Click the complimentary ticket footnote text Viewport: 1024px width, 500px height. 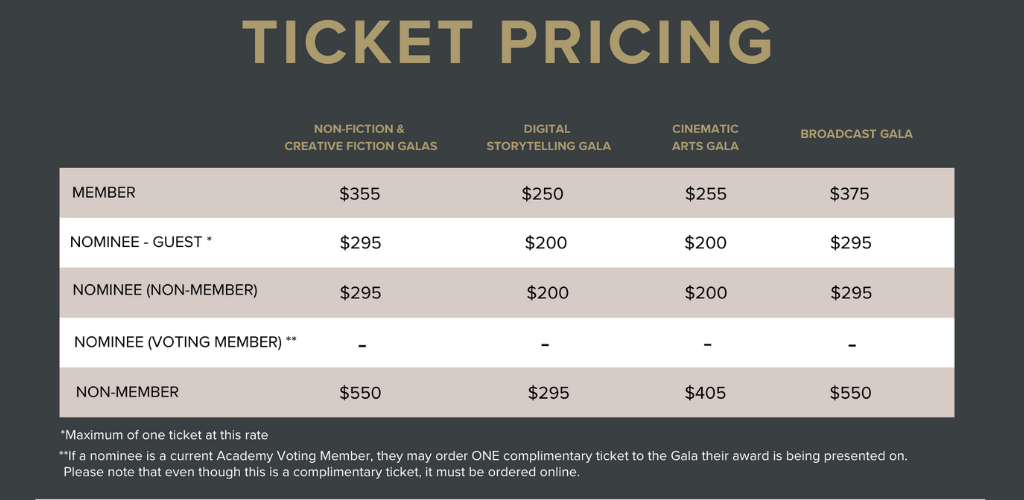pyautogui.click(x=483, y=463)
